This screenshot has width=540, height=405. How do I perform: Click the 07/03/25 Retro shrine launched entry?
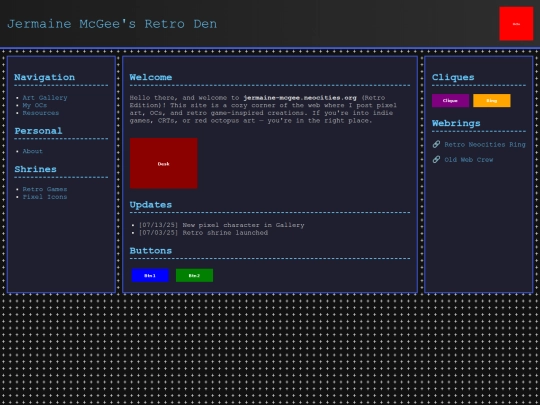(203, 233)
